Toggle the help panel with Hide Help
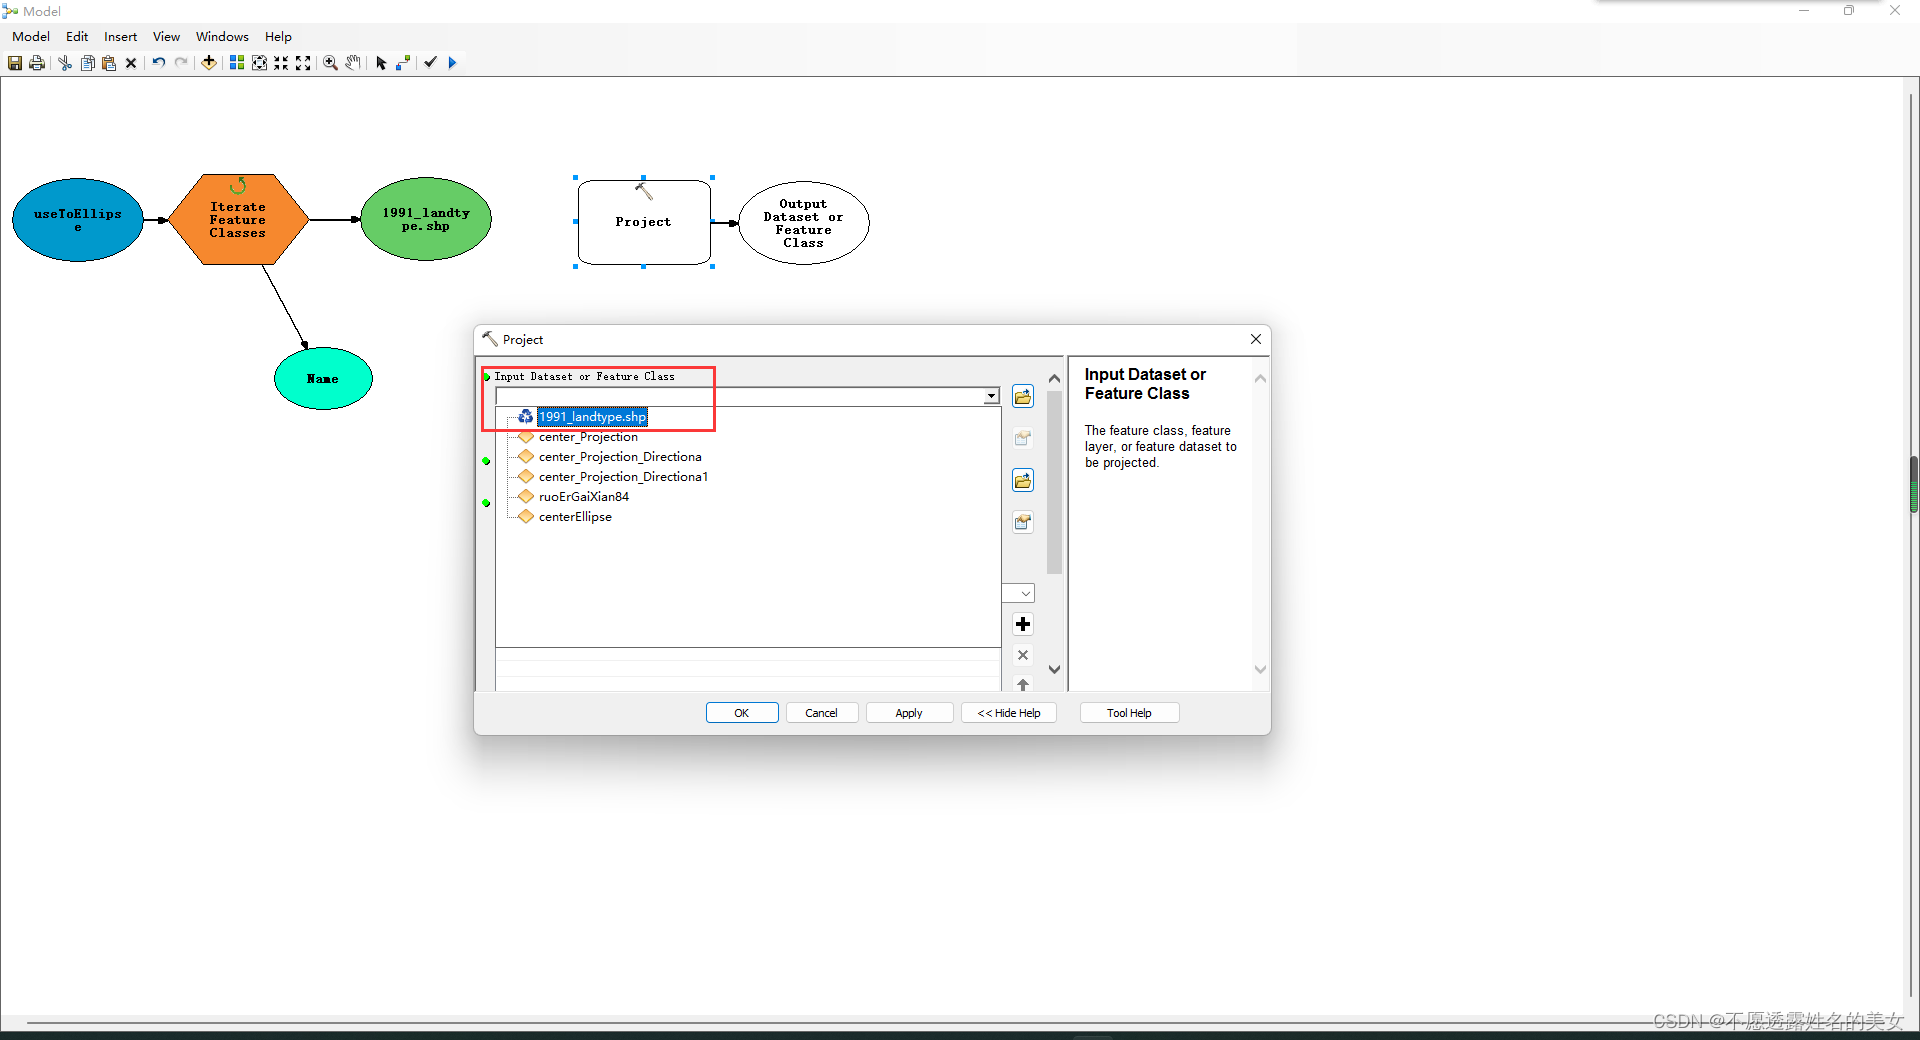1920x1040 pixels. tap(1008, 712)
